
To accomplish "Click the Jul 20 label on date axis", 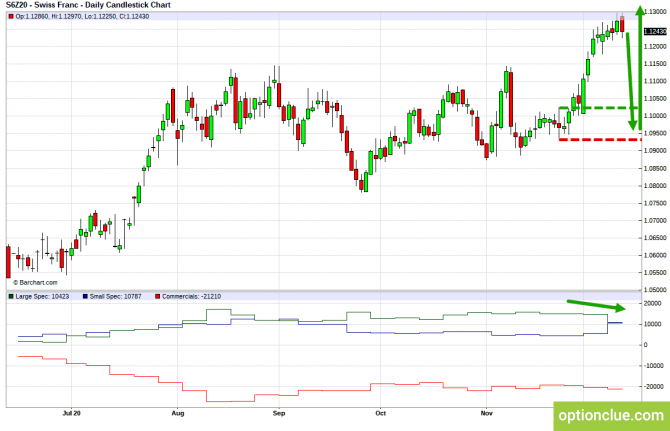I will (x=70, y=411).
